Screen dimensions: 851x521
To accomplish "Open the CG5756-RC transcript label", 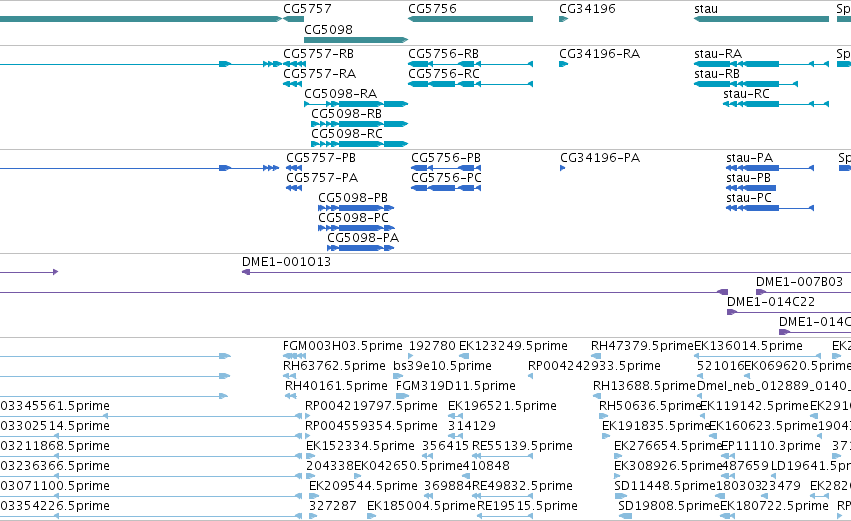I will pos(444,74).
